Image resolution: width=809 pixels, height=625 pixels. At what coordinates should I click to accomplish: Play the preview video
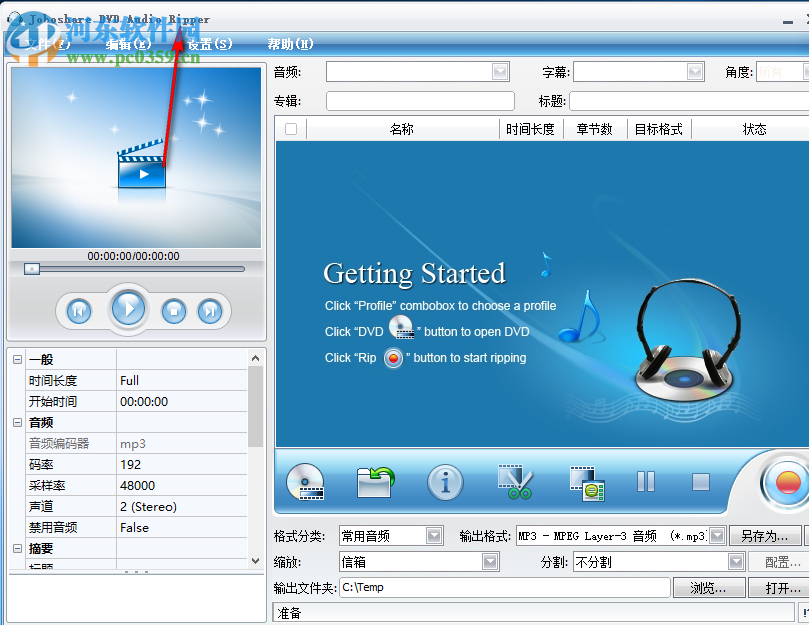pyautogui.click(x=129, y=309)
